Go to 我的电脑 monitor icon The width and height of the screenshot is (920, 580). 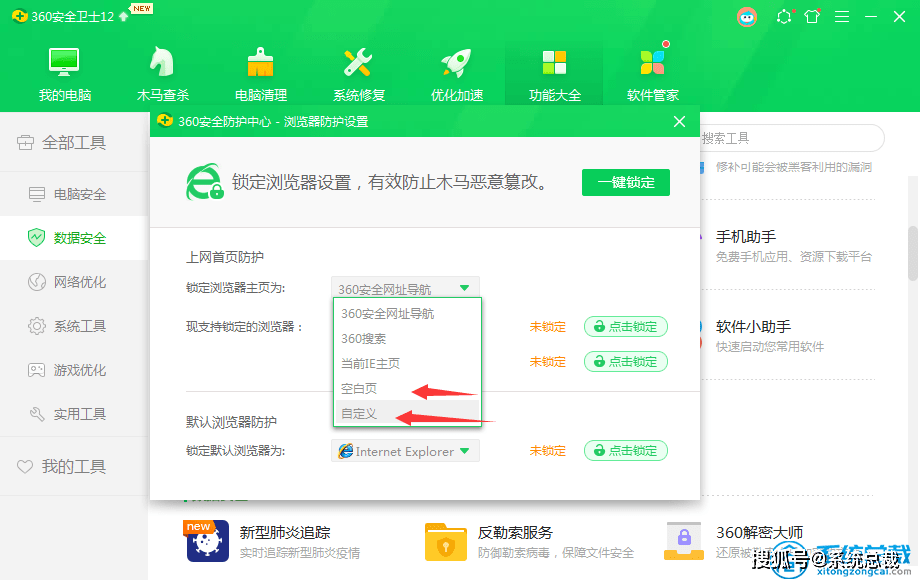[x=64, y=62]
